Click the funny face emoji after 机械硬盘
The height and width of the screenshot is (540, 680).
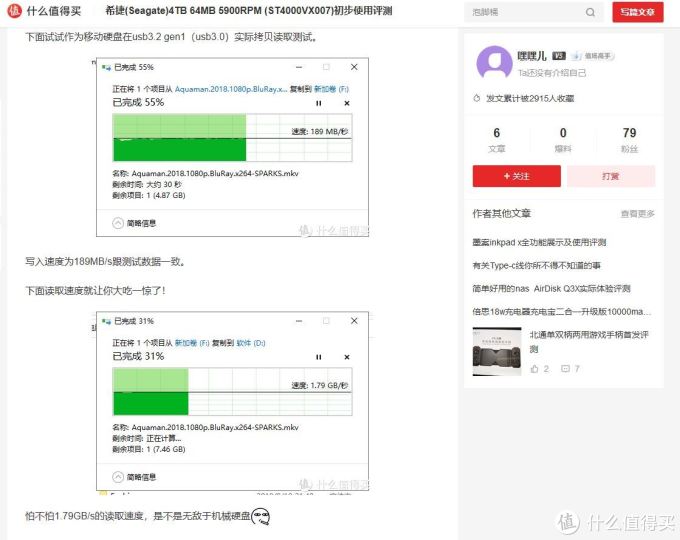click(261, 516)
